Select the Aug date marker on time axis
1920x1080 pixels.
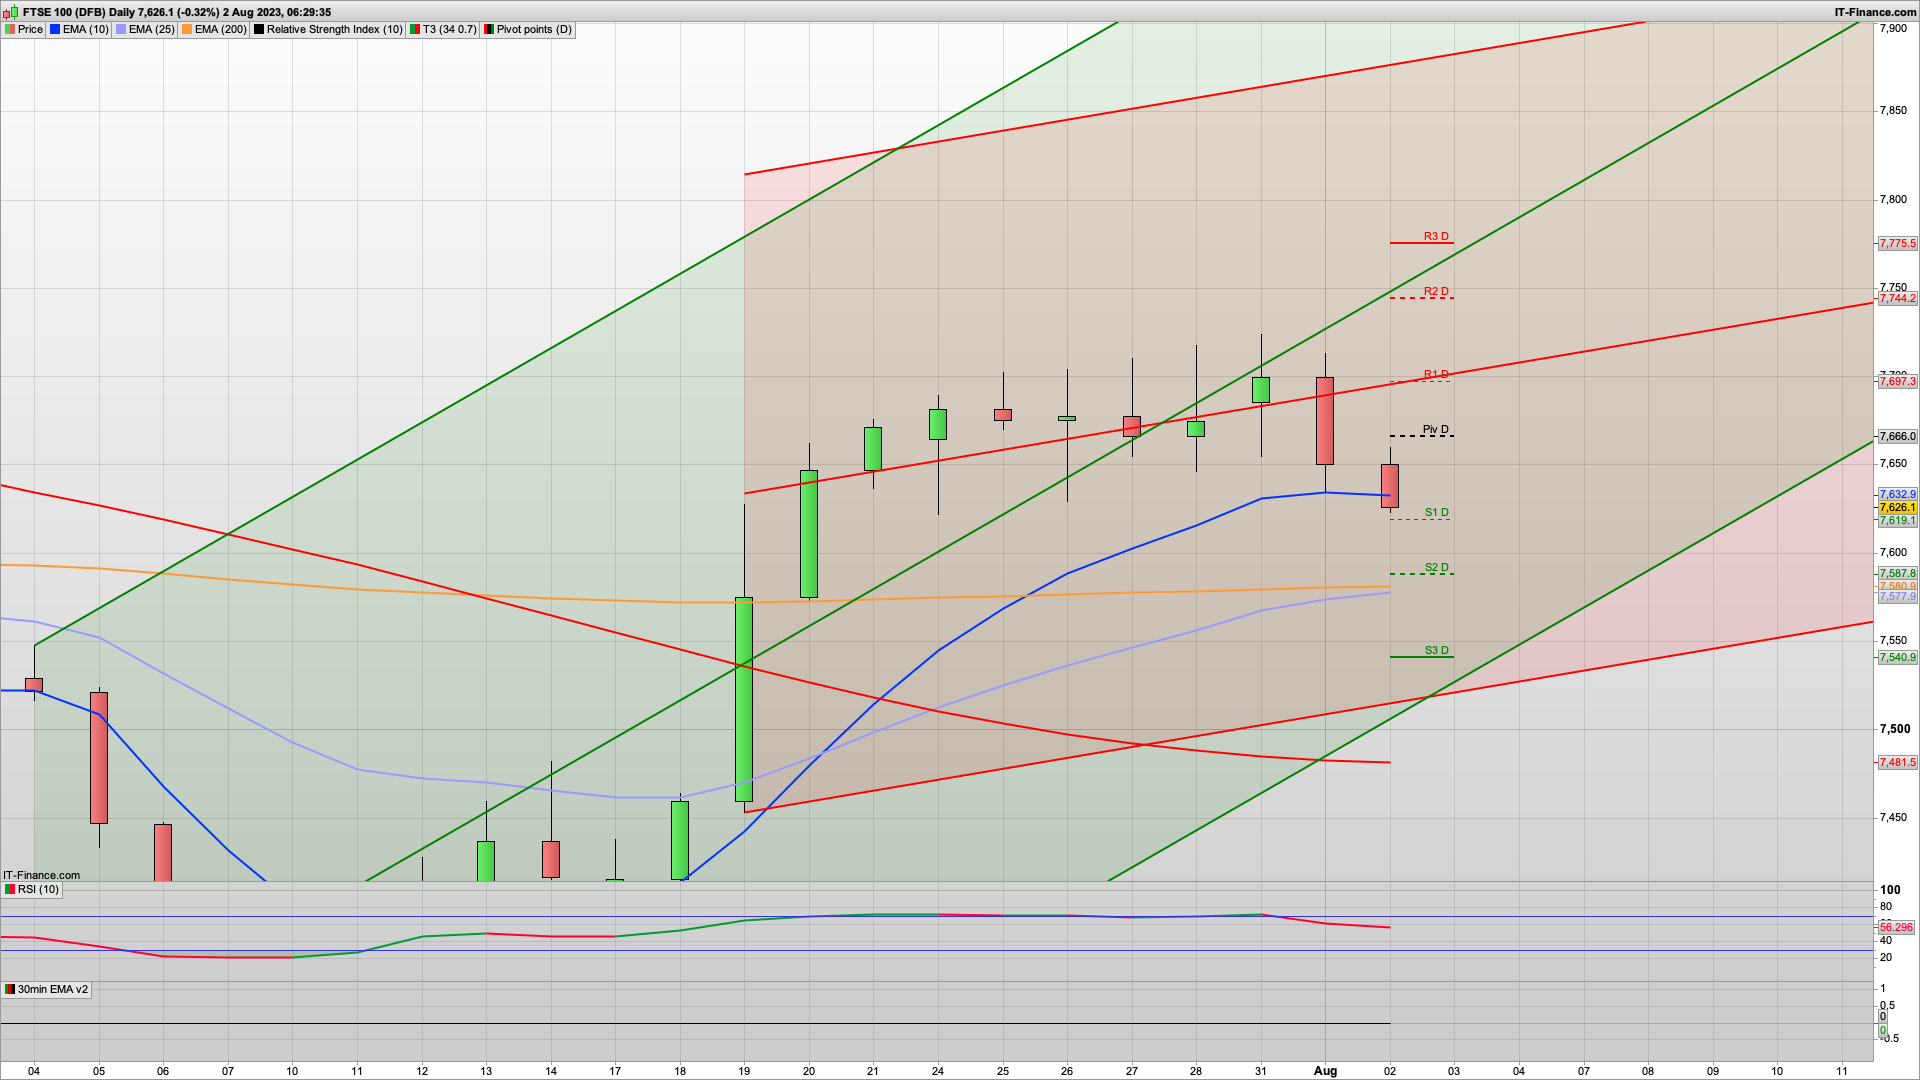pyautogui.click(x=1325, y=1070)
